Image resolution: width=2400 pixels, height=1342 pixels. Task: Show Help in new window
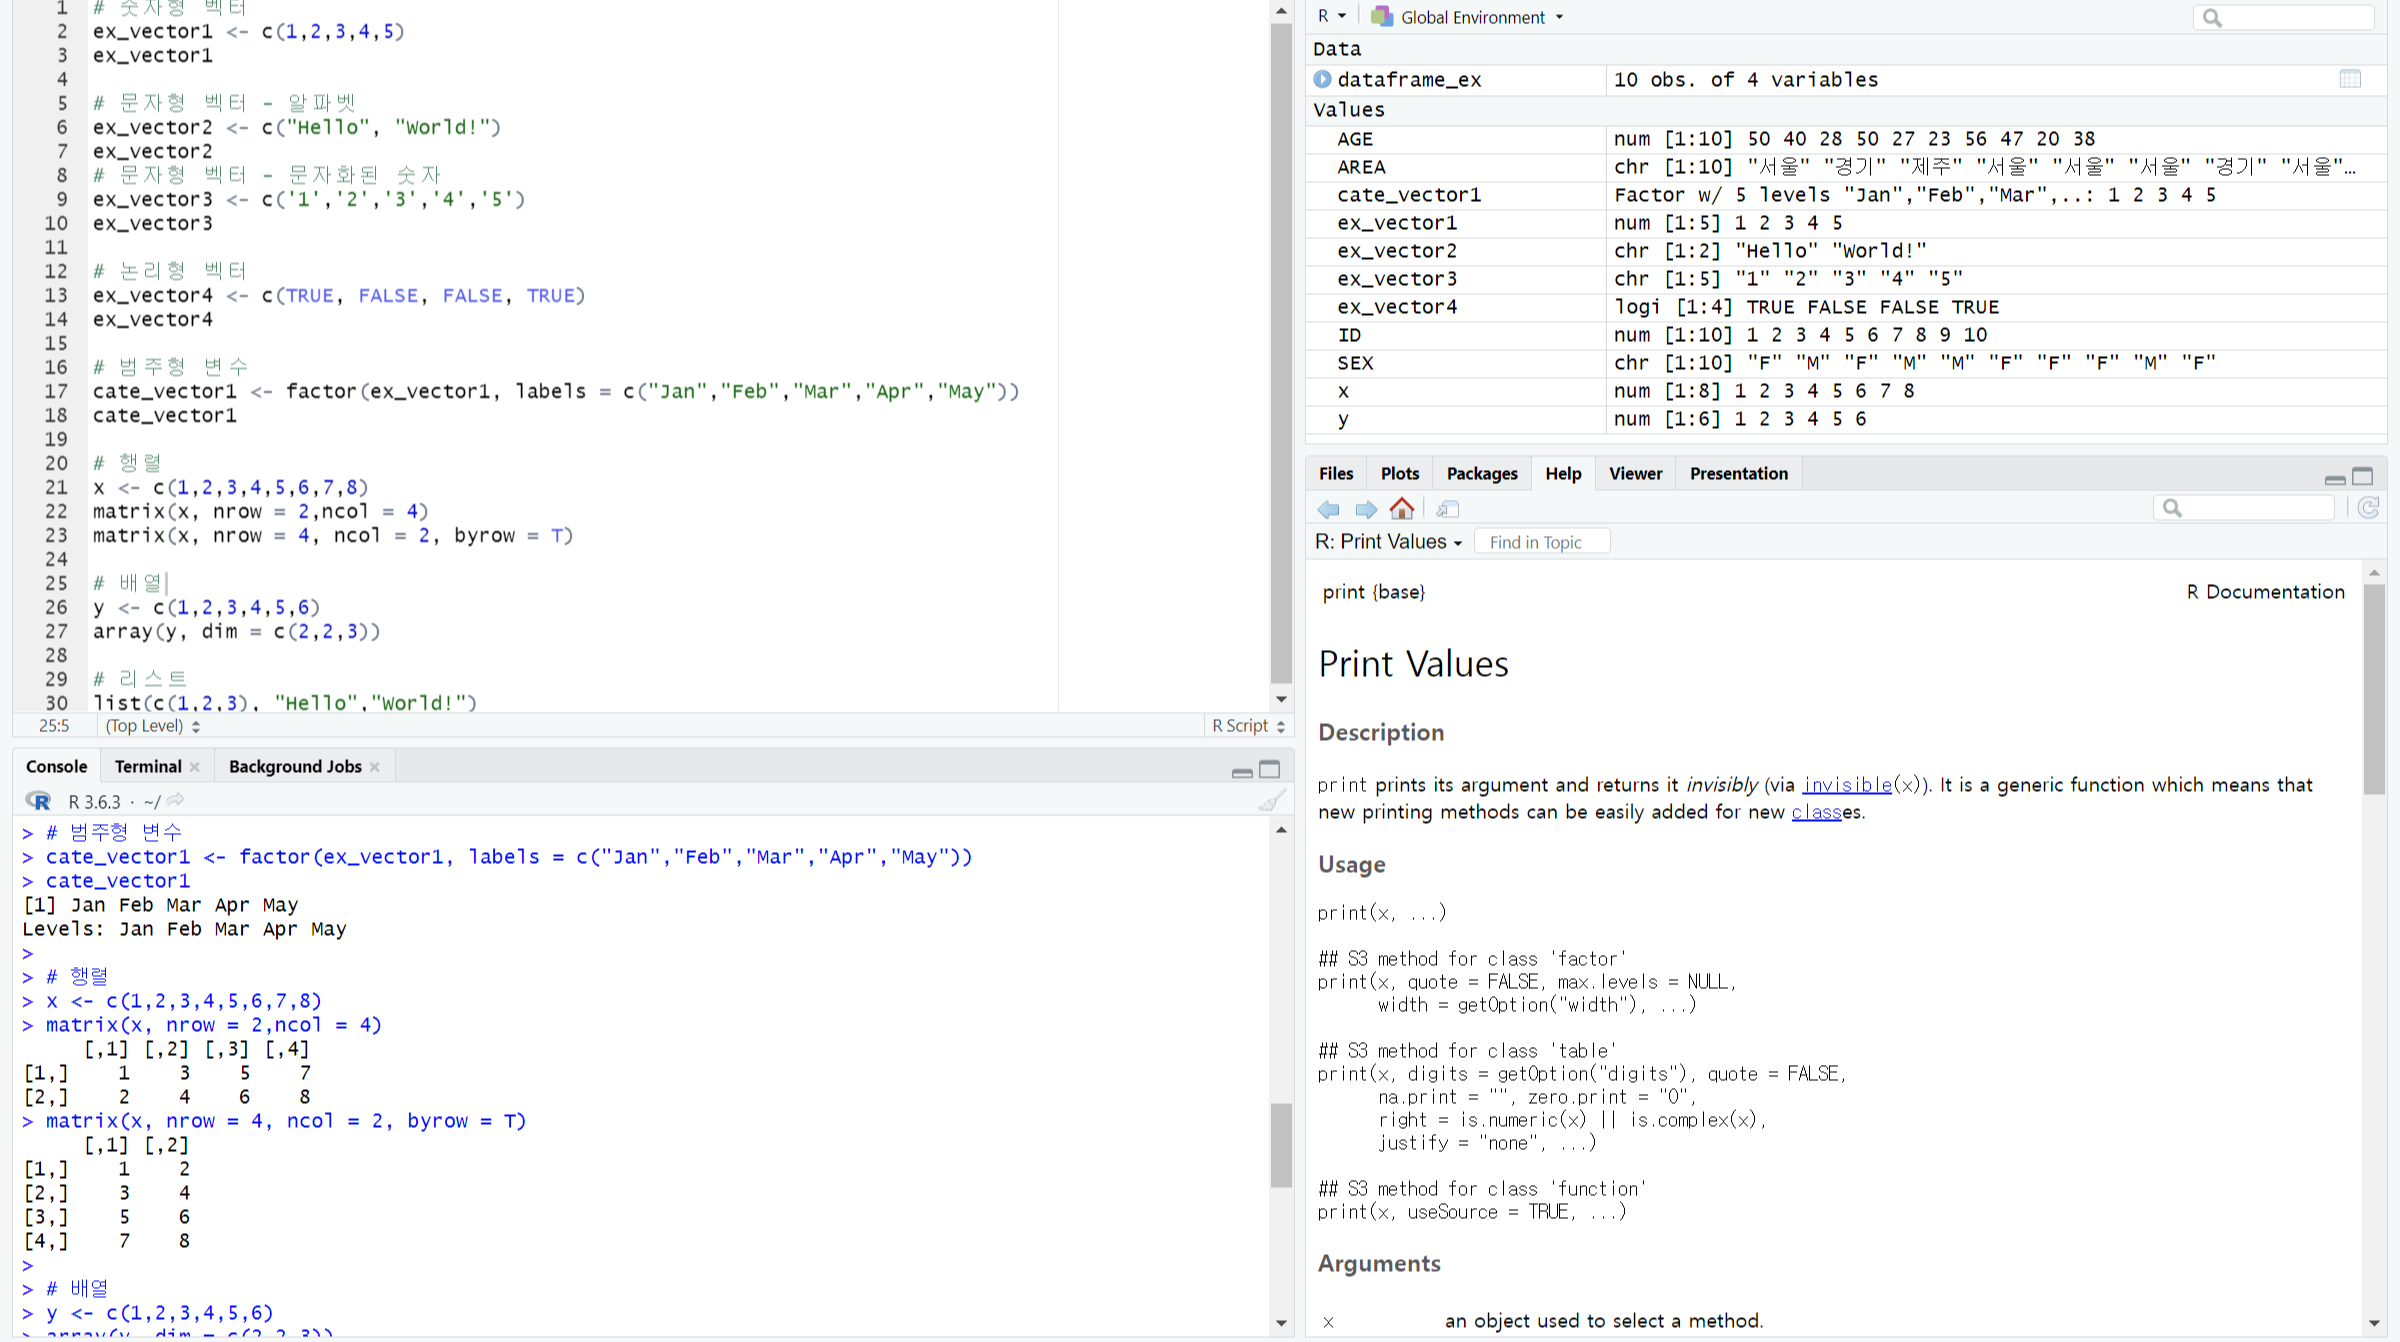1447,509
